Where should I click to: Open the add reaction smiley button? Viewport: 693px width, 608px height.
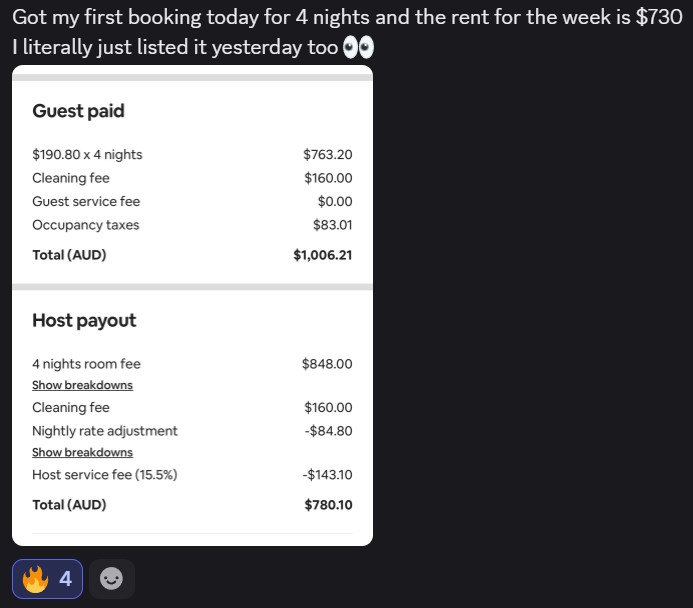[112, 579]
